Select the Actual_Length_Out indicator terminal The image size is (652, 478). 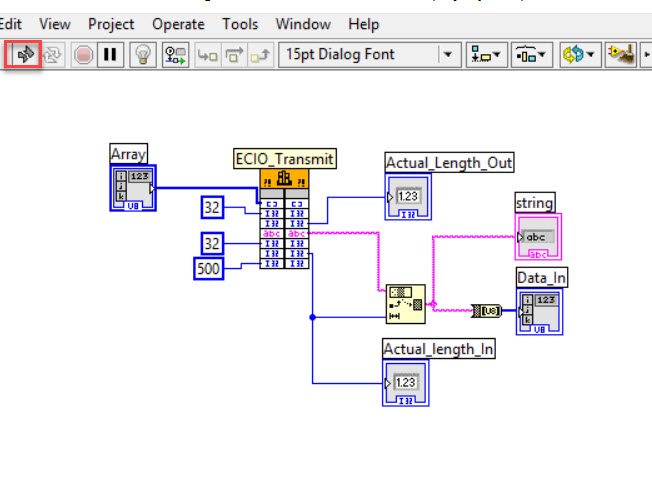408,197
